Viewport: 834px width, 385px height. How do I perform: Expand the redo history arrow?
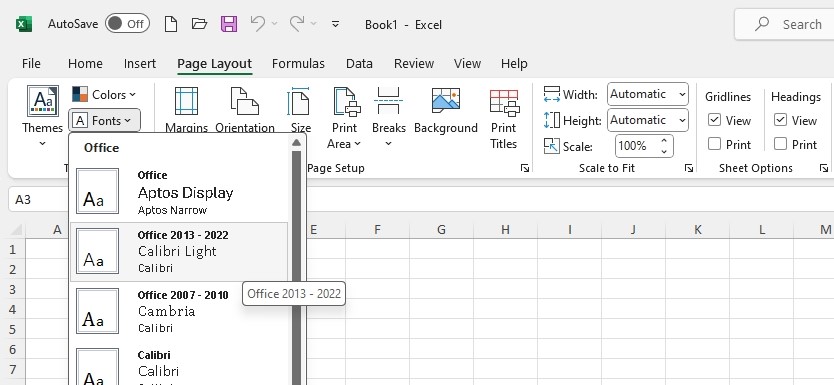tap(313, 24)
